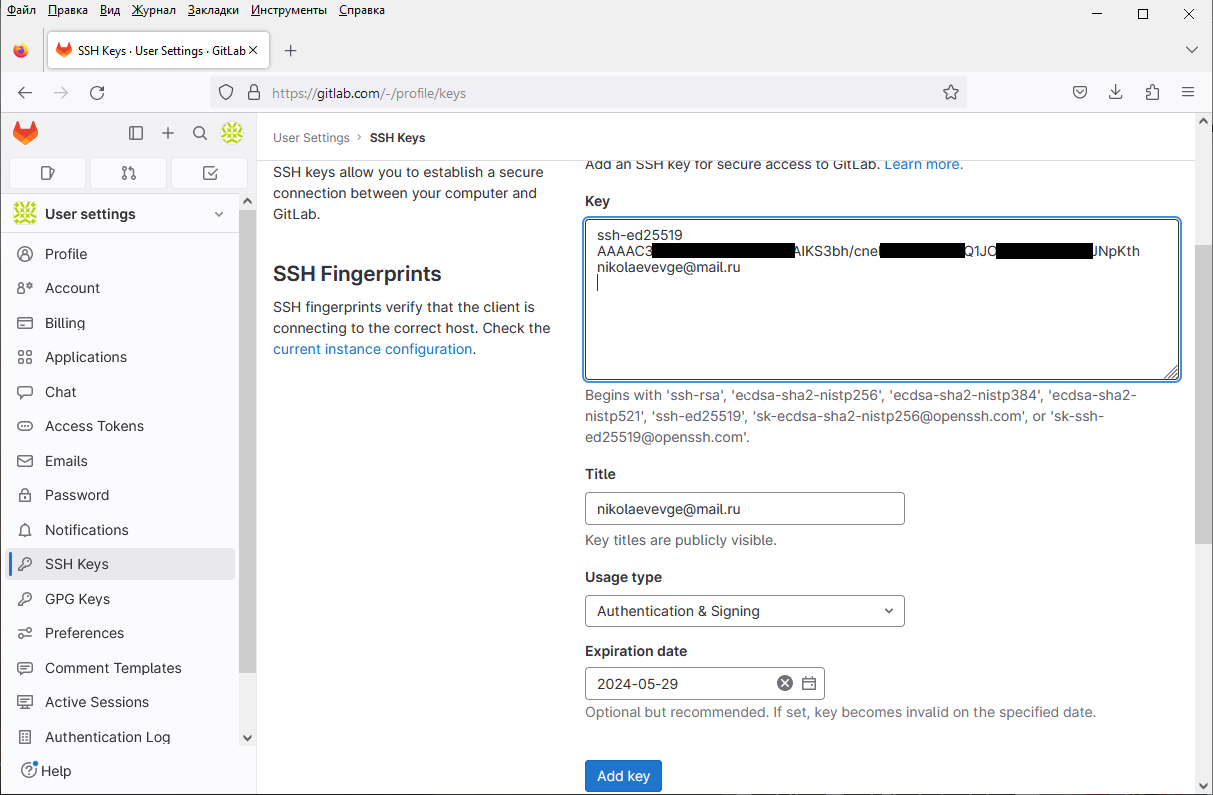
Task: Open the calendar date picker icon
Action: pyautogui.click(x=809, y=683)
